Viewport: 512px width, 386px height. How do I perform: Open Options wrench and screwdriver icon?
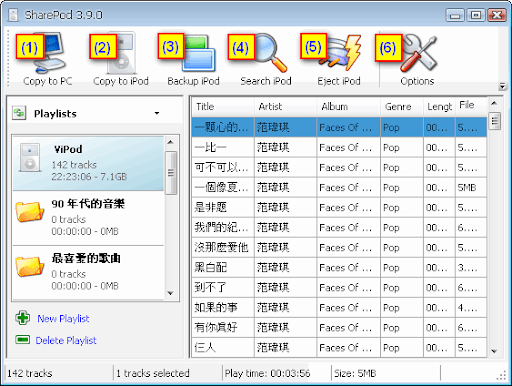(419, 53)
